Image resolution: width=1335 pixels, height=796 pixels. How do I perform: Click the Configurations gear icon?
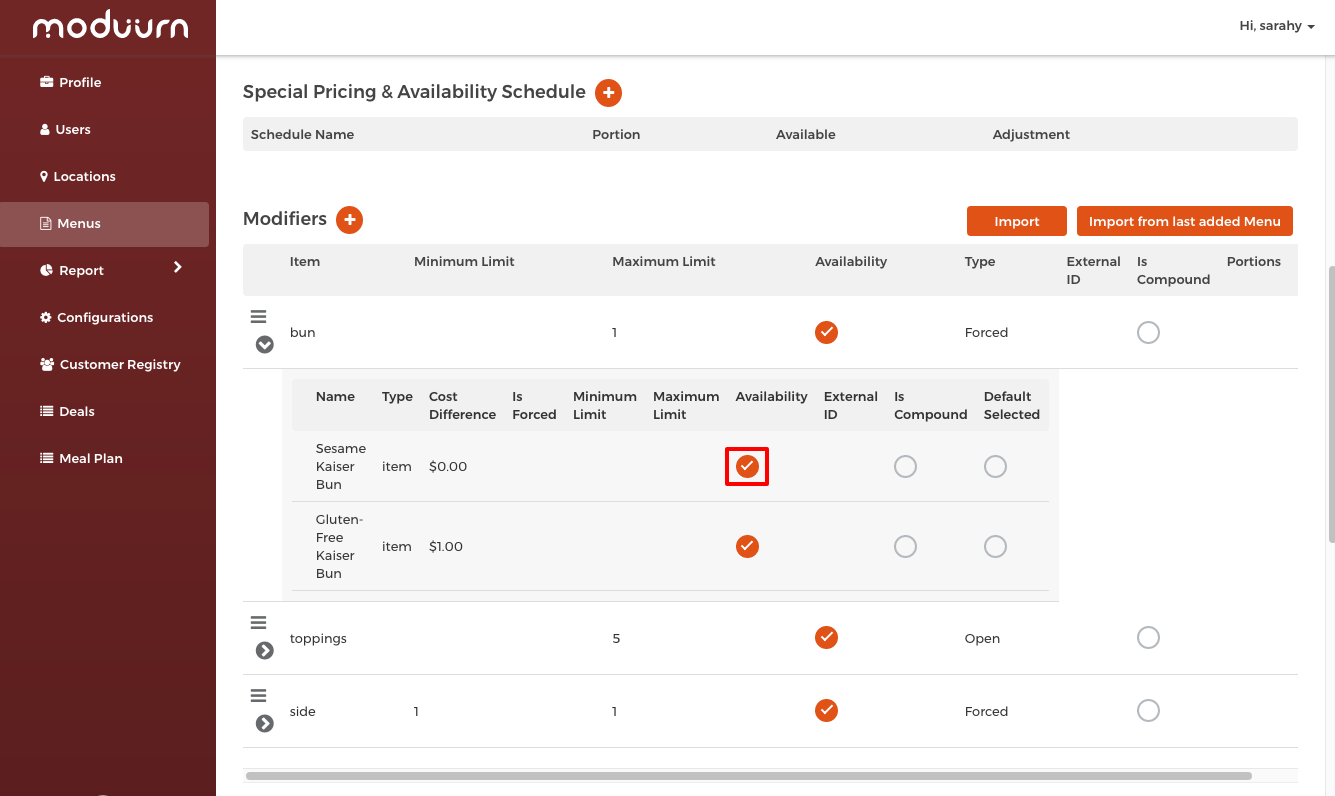[45, 317]
